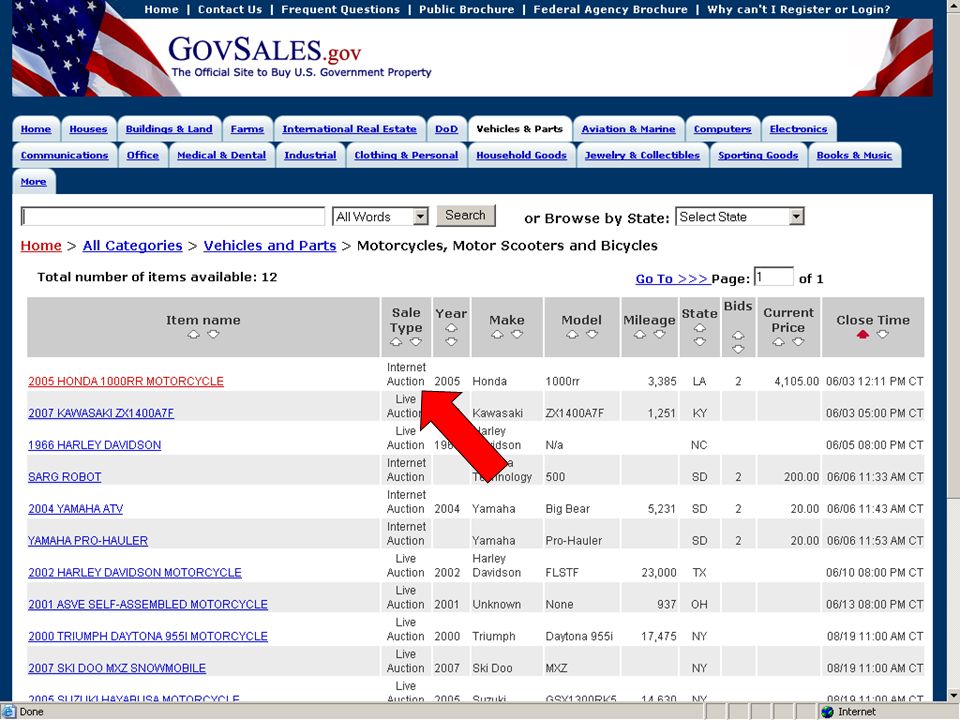The image size is (960, 720).
Task: Open Medical & Dental tab
Action: (x=222, y=156)
